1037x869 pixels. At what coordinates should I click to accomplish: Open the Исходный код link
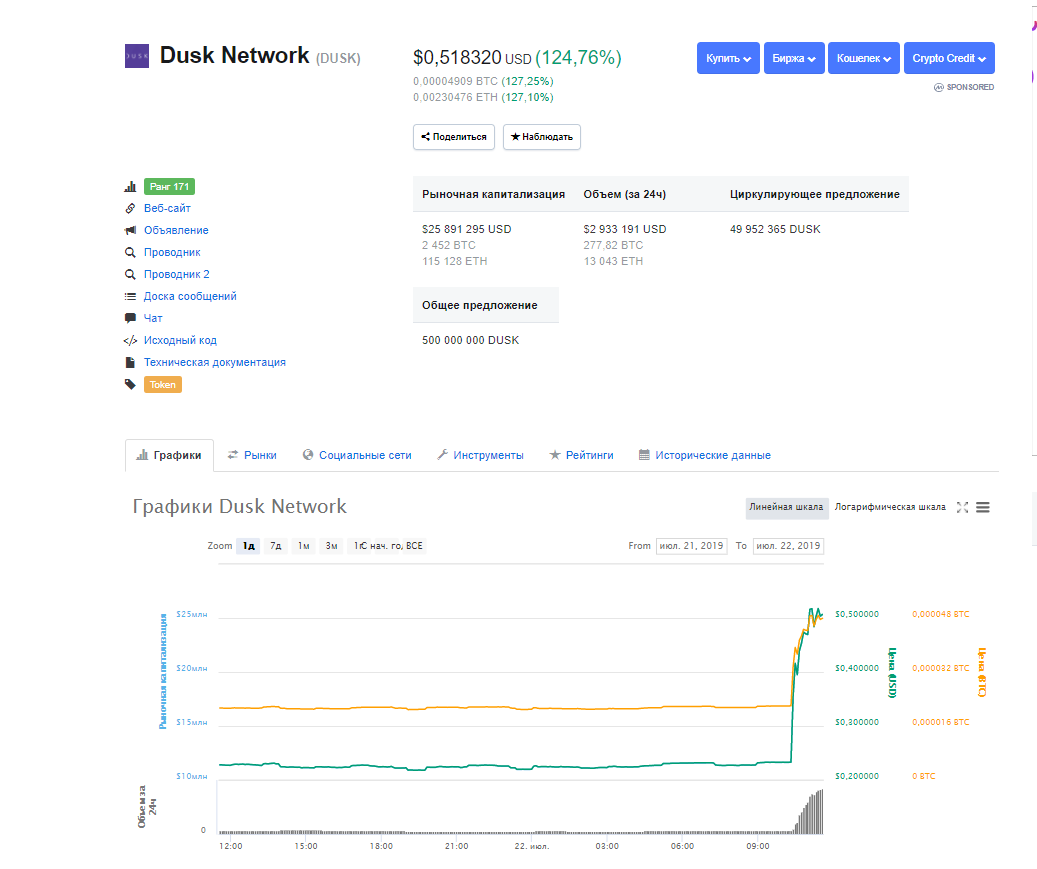pos(180,340)
